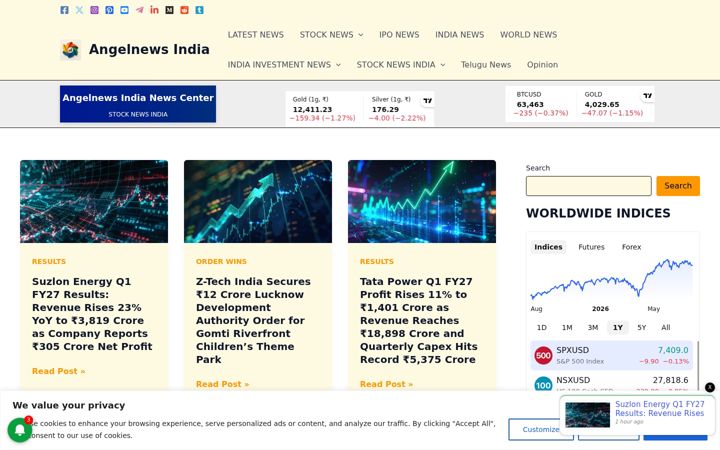Viewport: 720px width, 450px height.
Task: Close the Suzlon Energy notification popup
Action: pyautogui.click(x=709, y=387)
